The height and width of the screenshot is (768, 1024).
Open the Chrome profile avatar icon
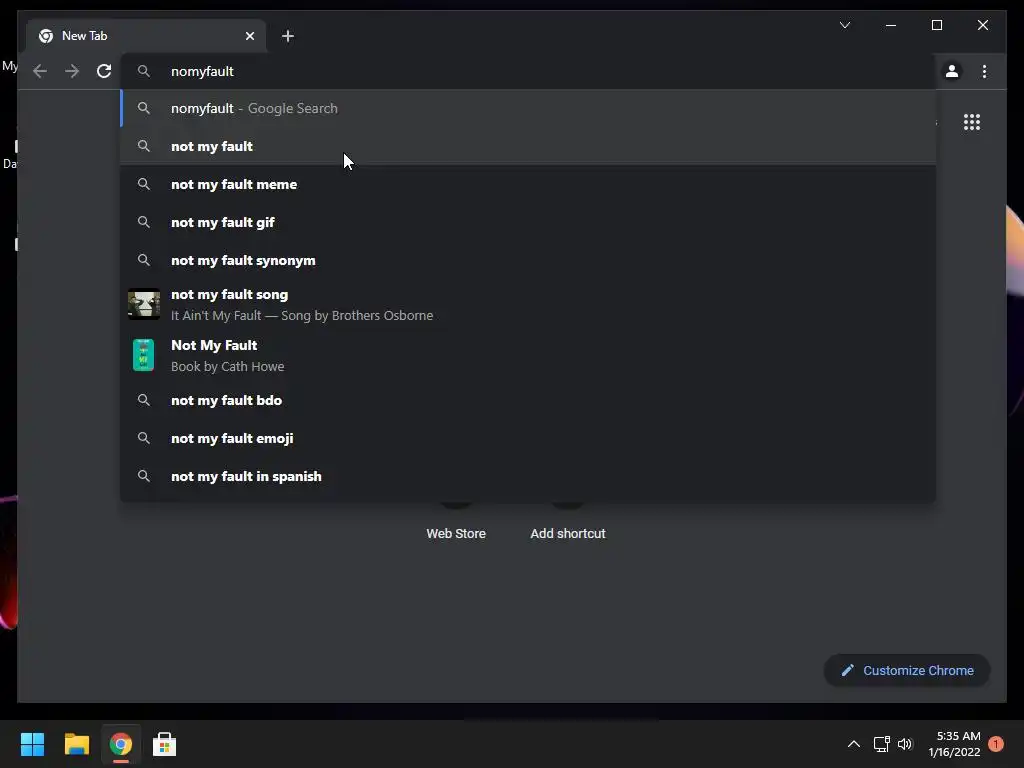[952, 71]
